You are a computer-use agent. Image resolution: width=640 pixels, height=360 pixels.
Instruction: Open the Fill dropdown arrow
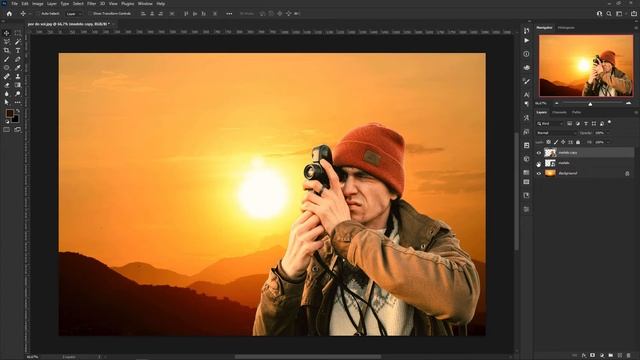[607, 142]
